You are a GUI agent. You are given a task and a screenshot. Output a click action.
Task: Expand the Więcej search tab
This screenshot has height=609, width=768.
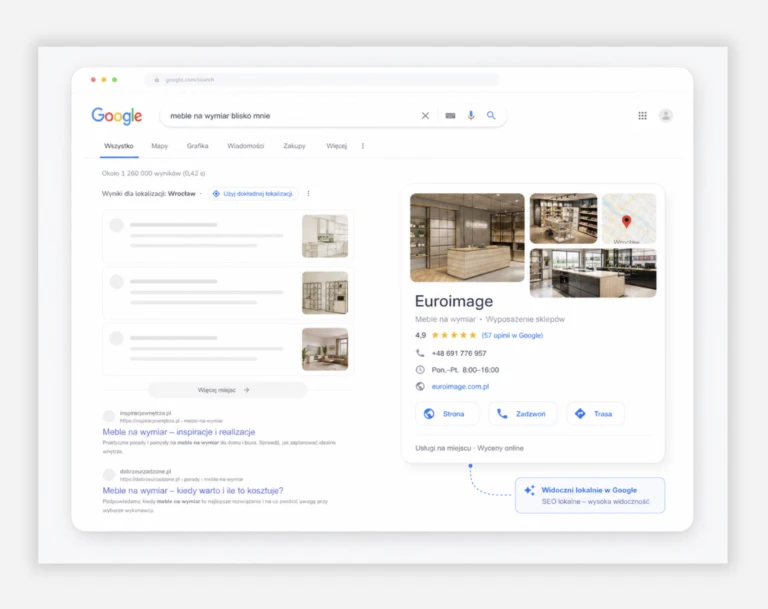click(x=336, y=146)
